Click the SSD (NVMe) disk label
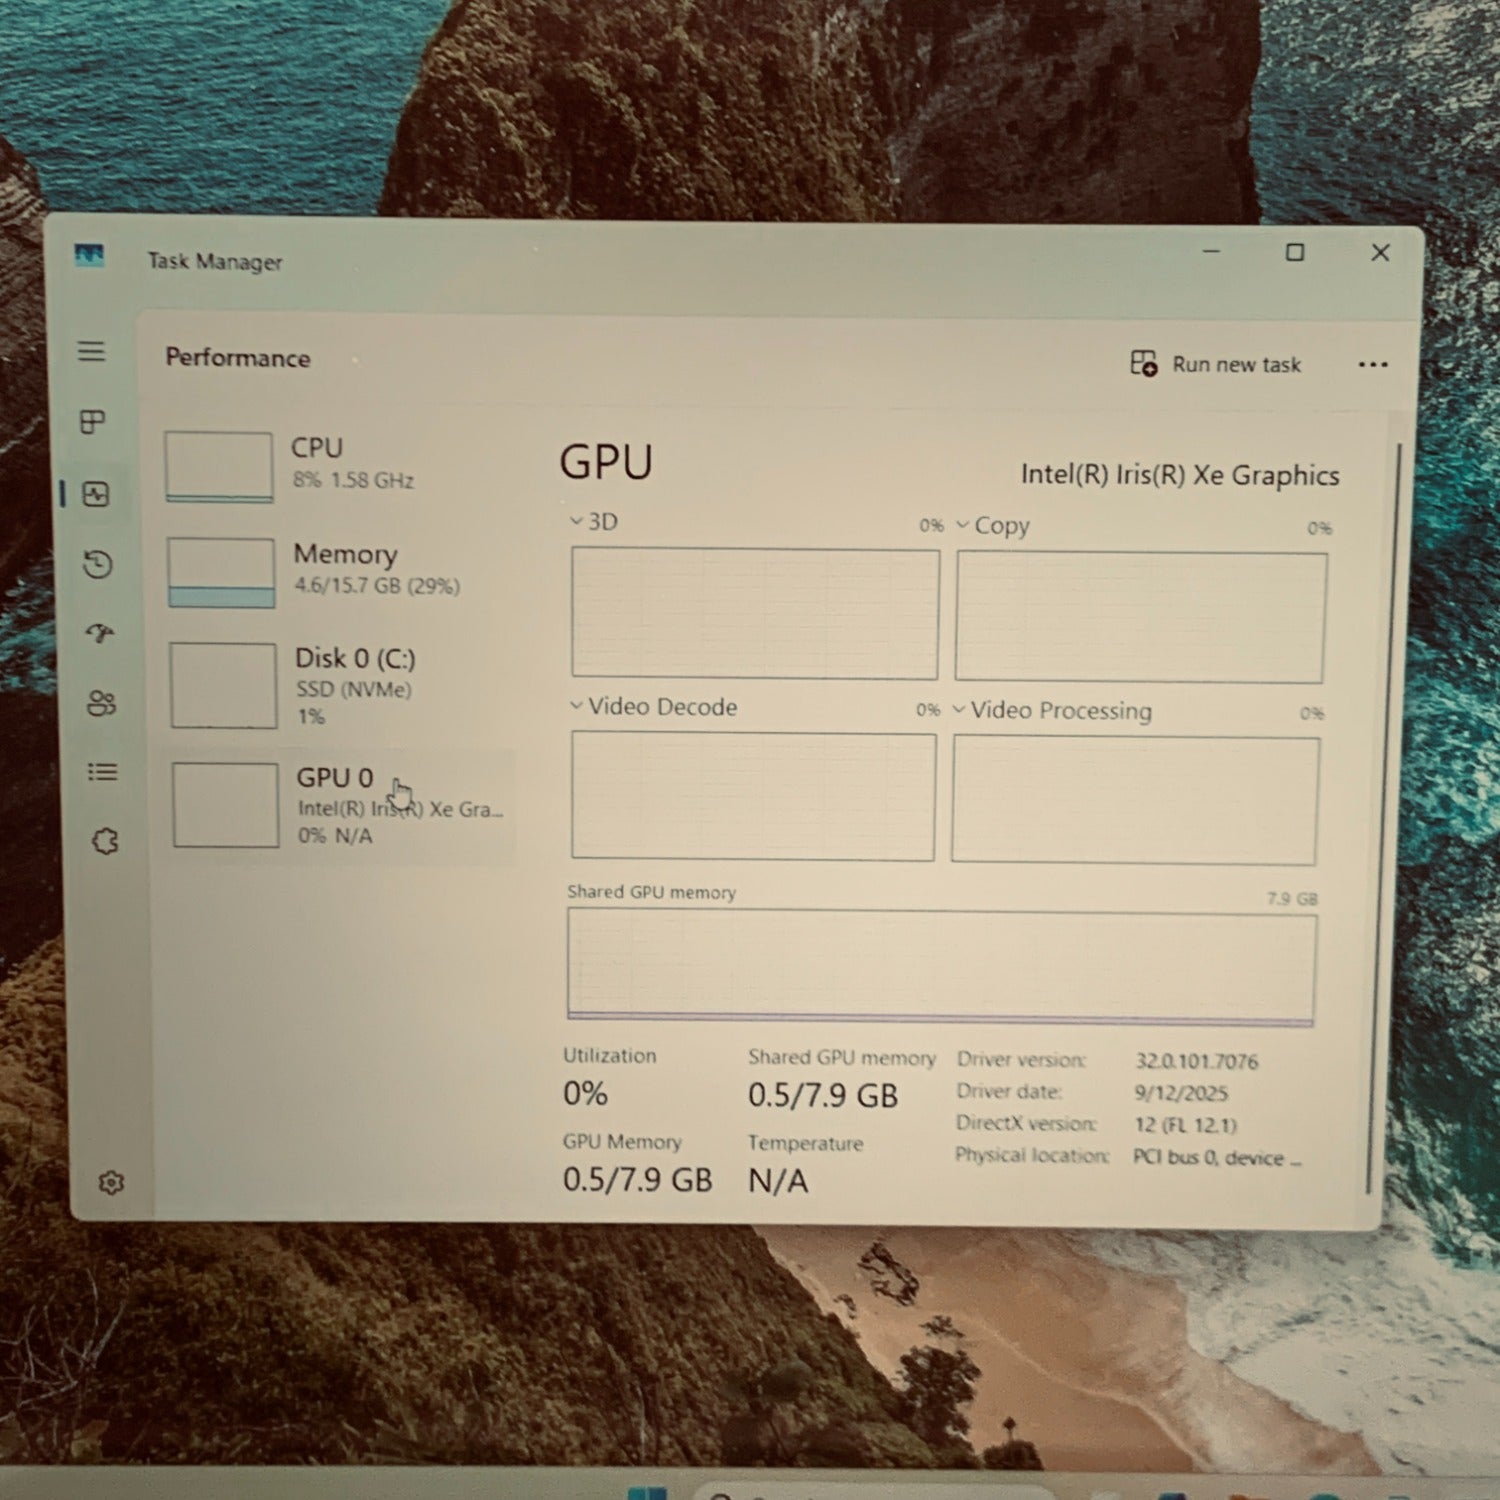The image size is (1500, 1500). pyautogui.click(x=354, y=689)
